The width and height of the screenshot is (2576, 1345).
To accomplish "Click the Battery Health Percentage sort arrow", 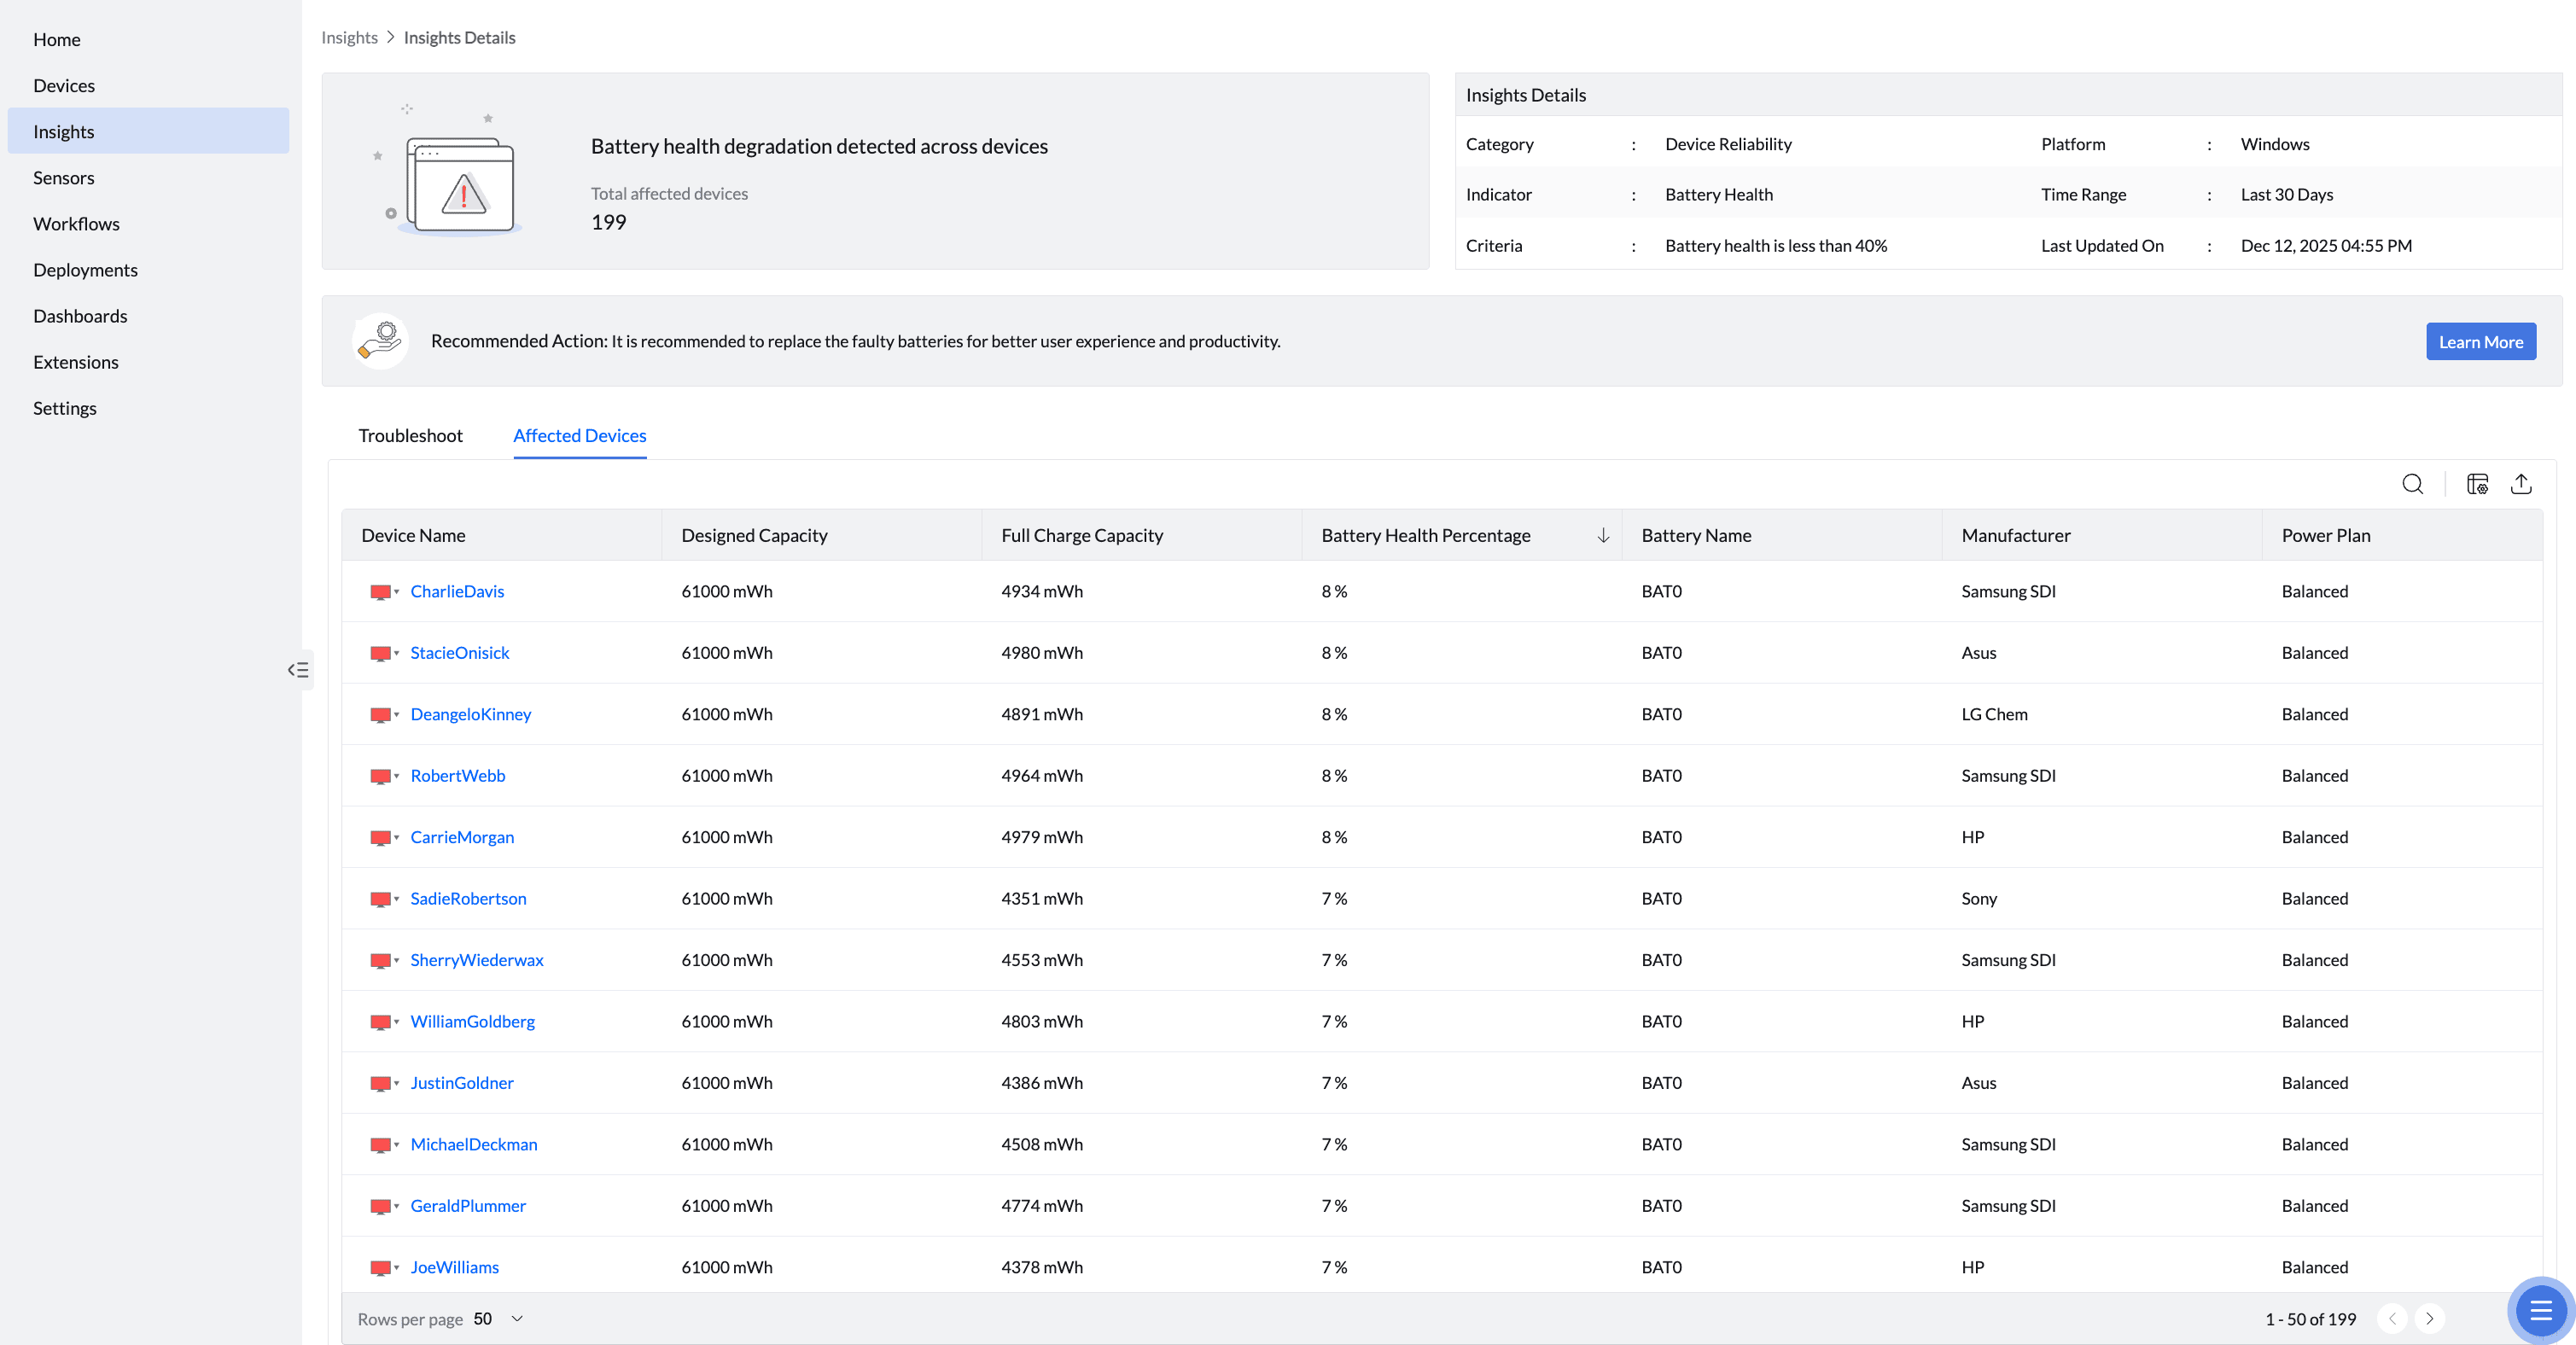I will [1603, 535].
